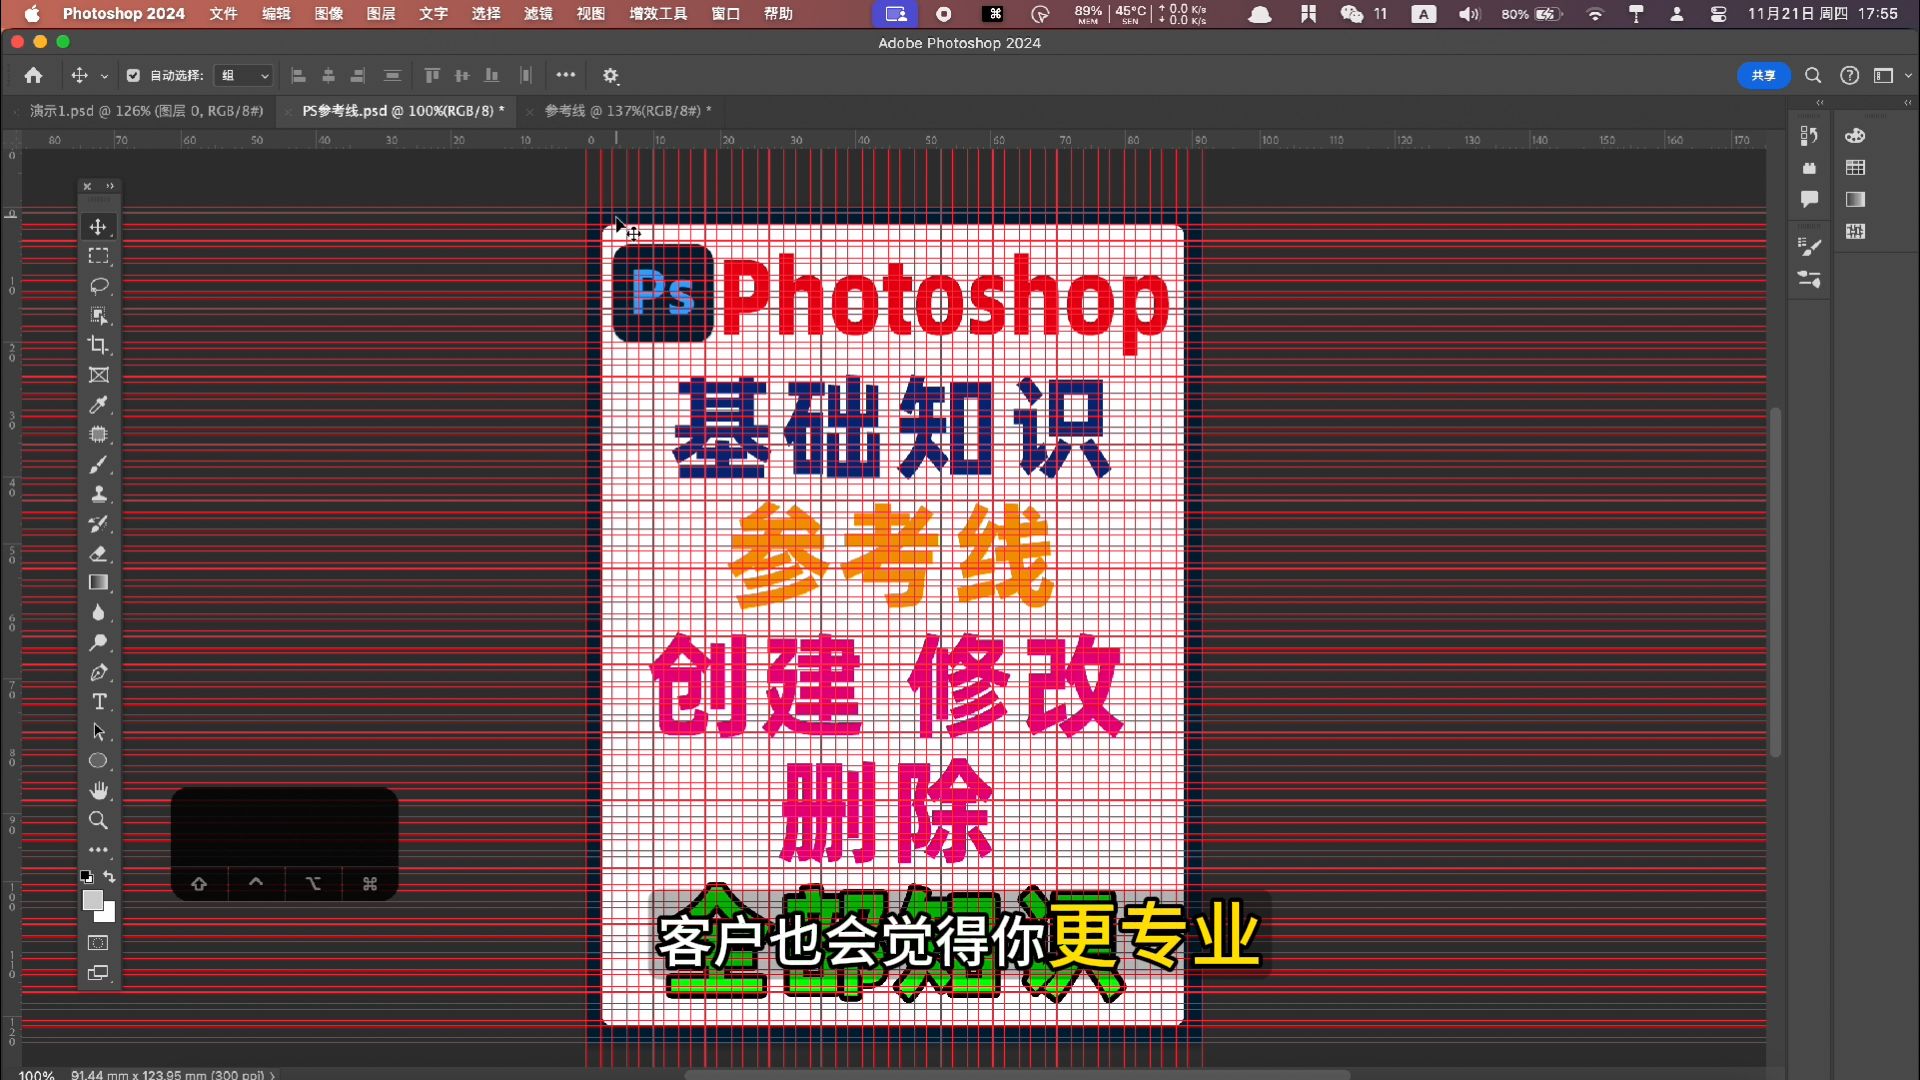Select the History Brush tool
1920x1080 pixels.
[x=98, y=524]
